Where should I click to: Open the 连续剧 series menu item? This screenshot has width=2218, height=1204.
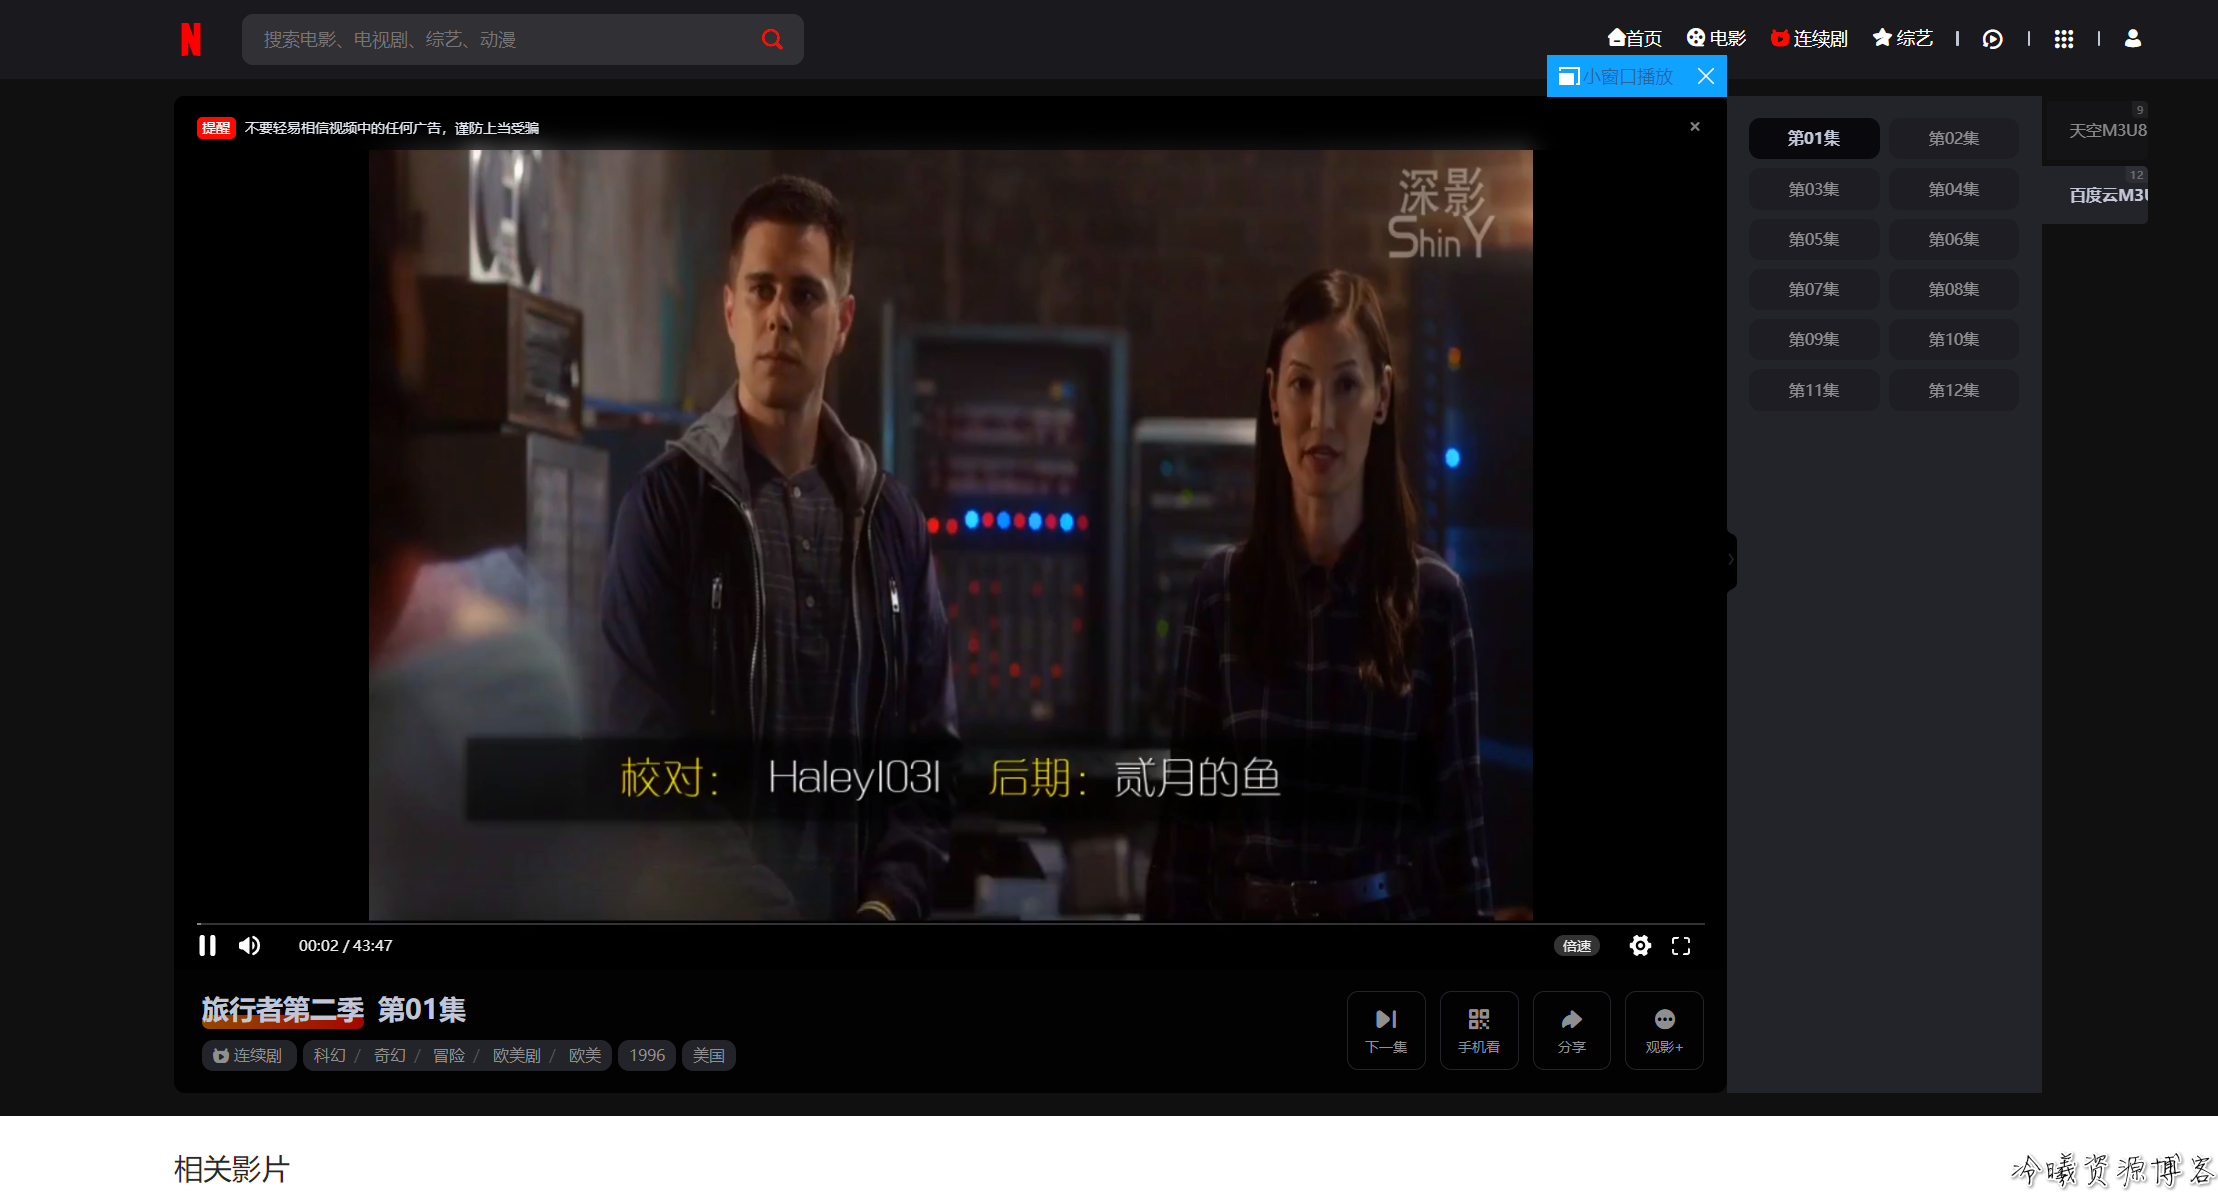coord(1809,38)
